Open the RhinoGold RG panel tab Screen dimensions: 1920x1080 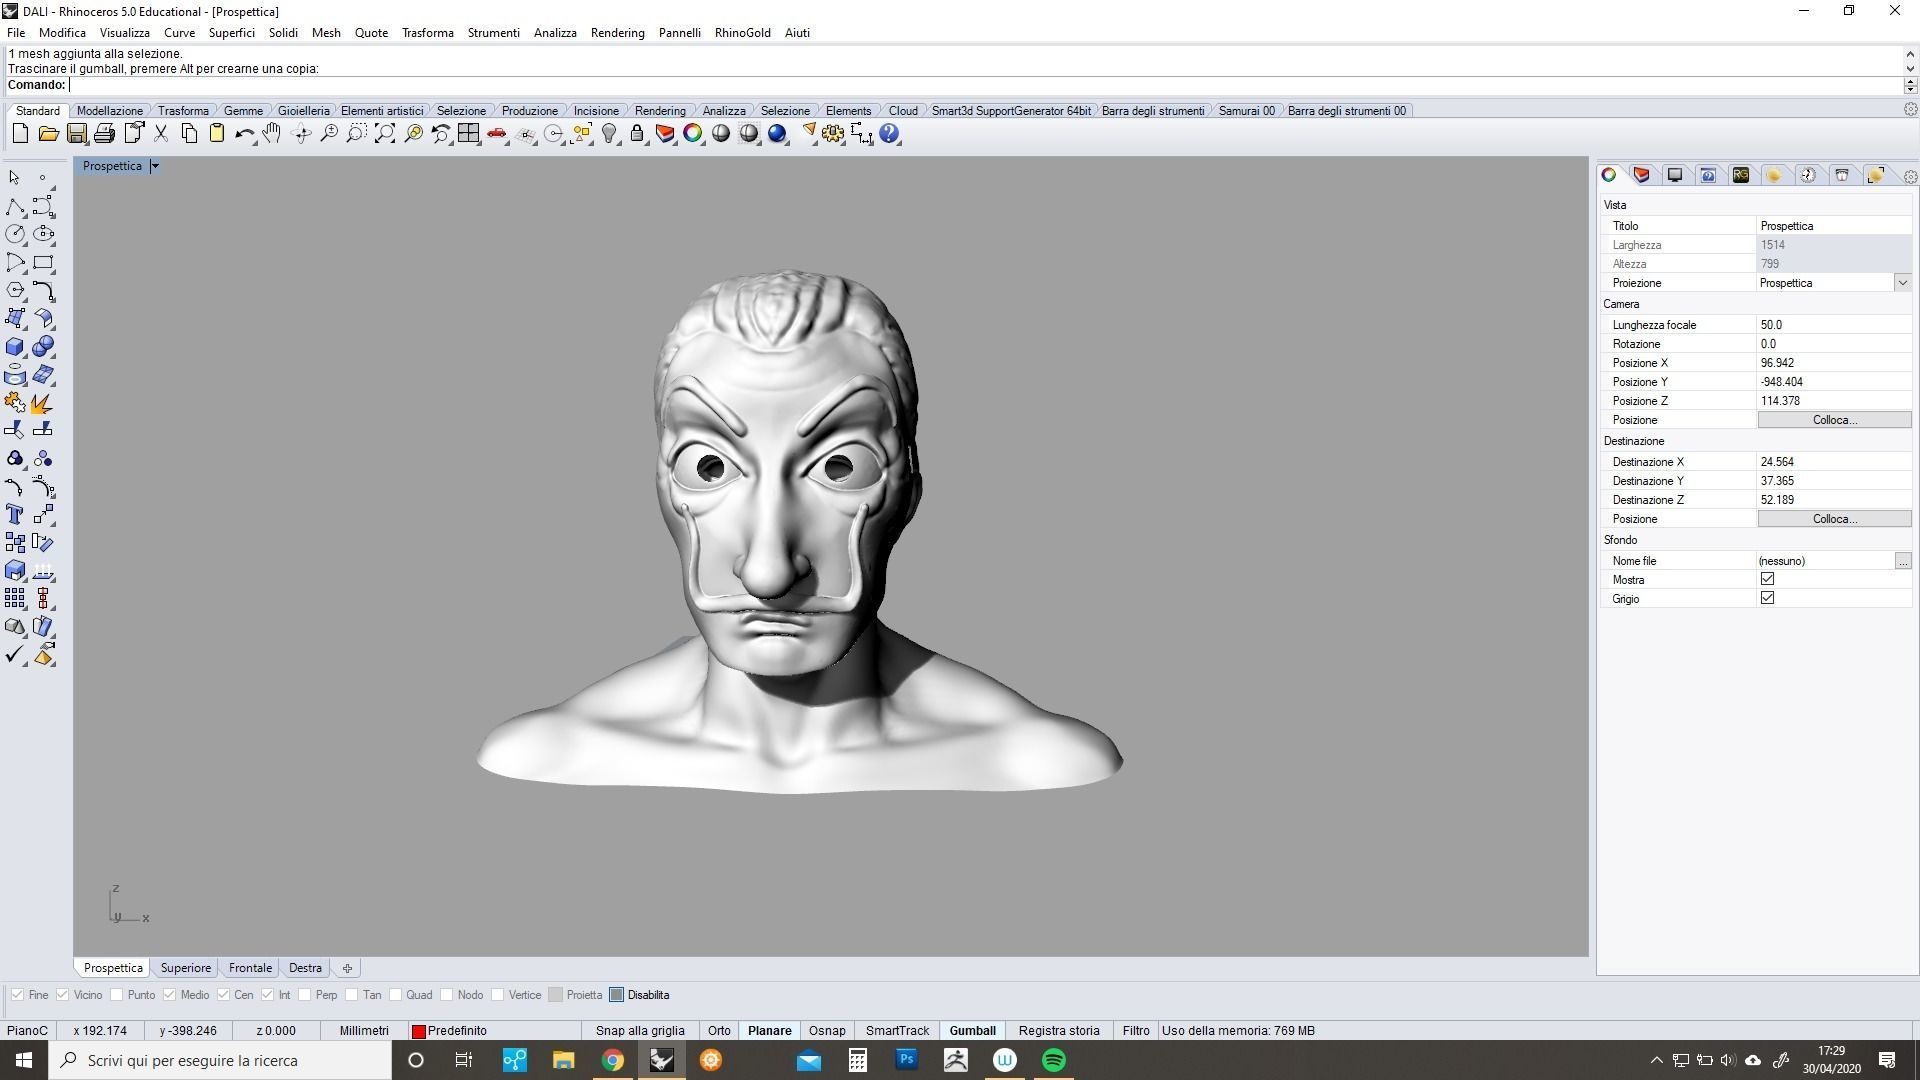[1741, 175]
